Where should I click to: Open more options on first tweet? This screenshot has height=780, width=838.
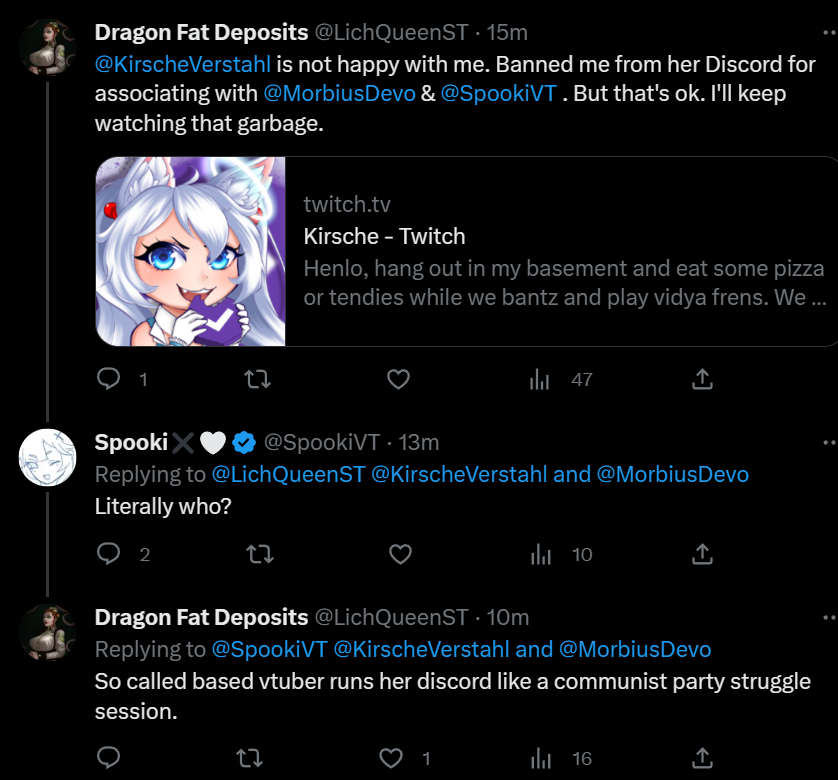pyautogui.click(x=830, y=33)
